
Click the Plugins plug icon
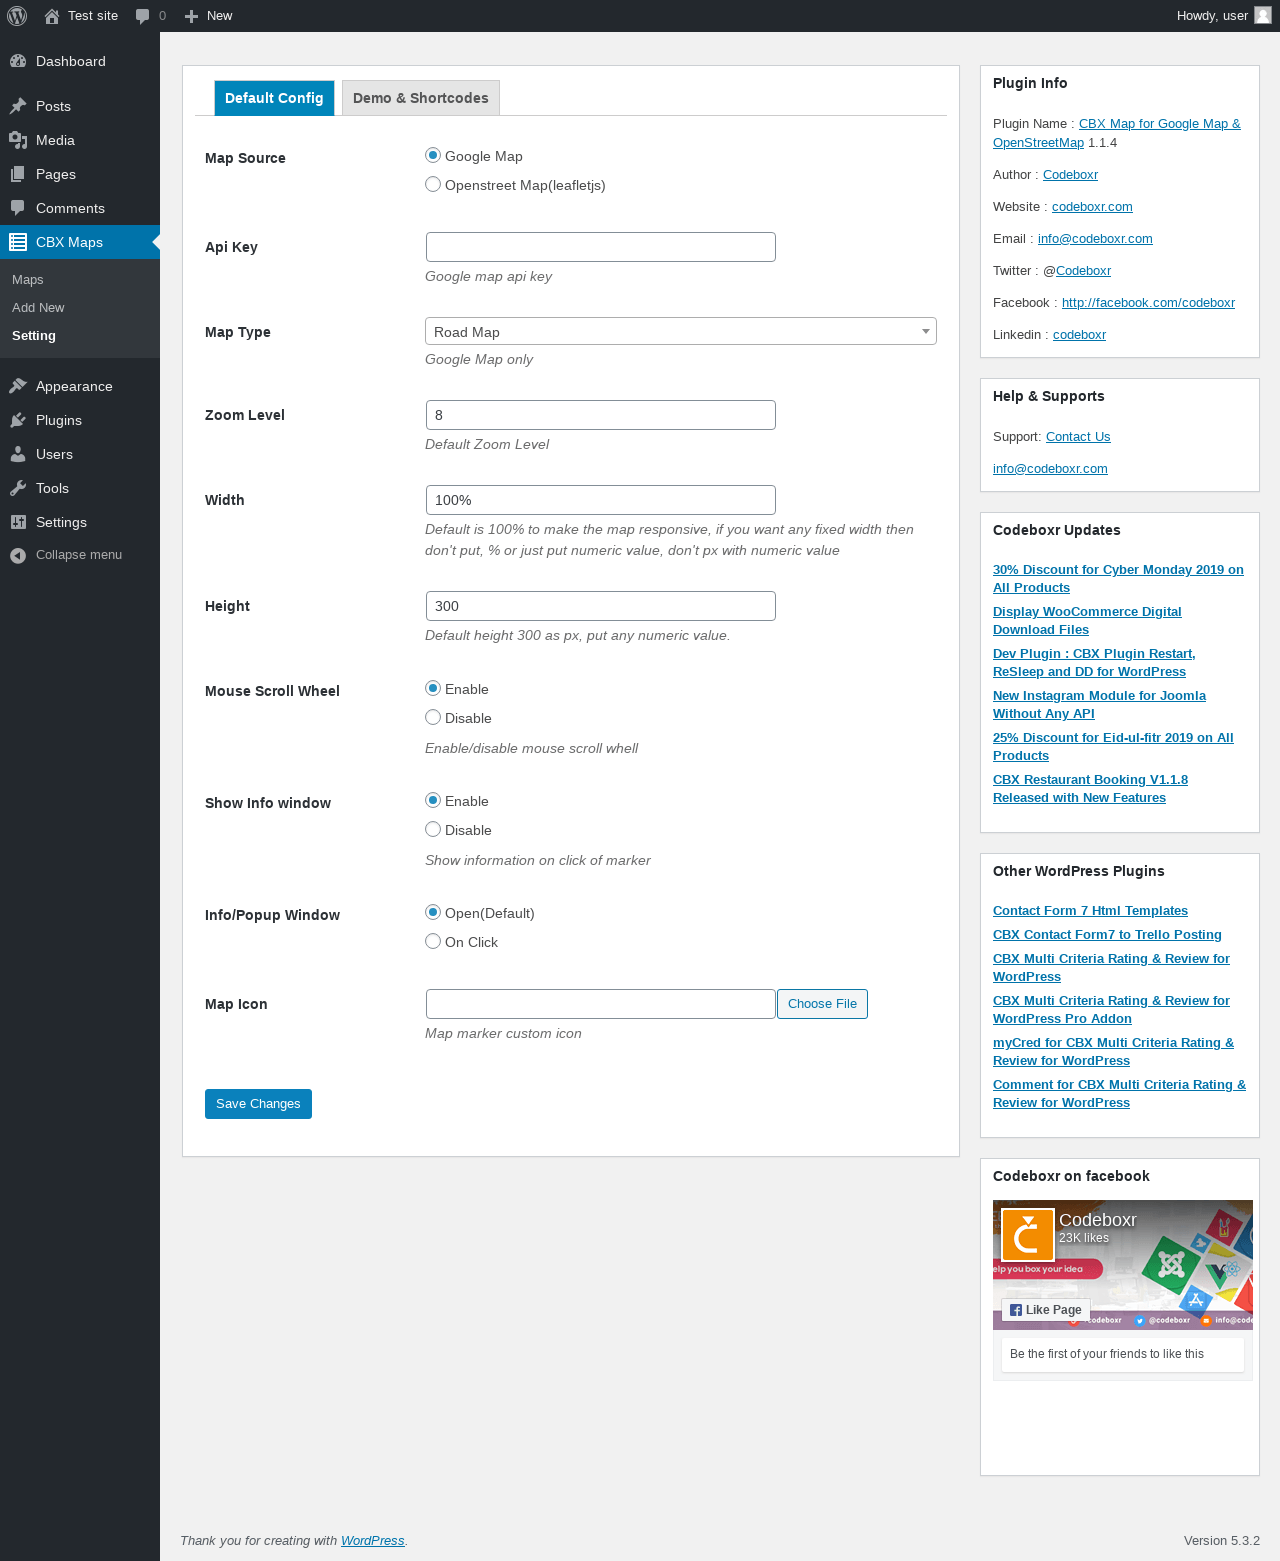[18, 420]
